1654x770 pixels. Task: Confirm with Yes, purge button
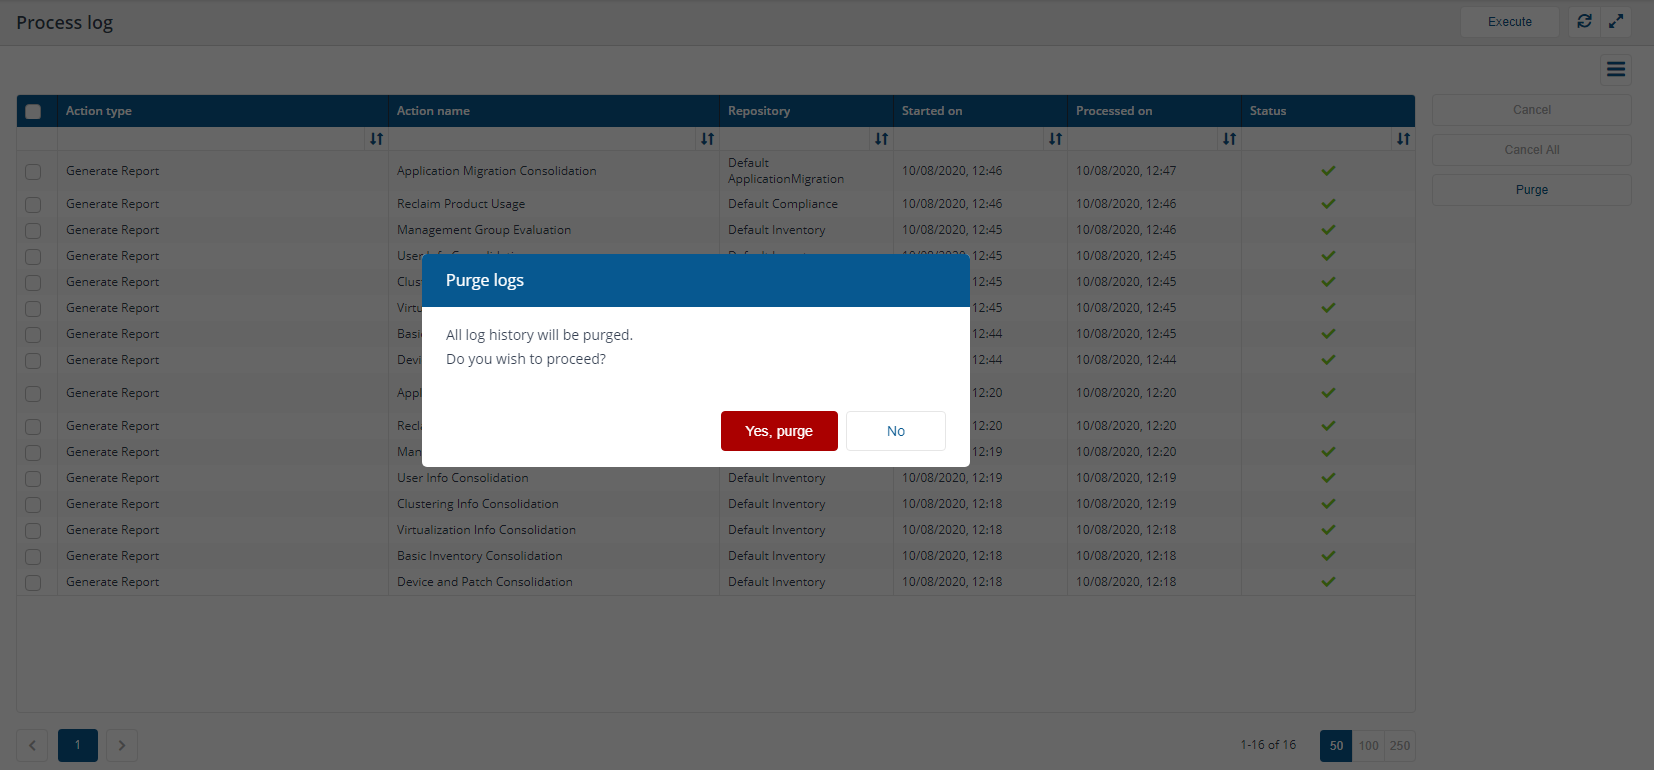pos(779,431)
